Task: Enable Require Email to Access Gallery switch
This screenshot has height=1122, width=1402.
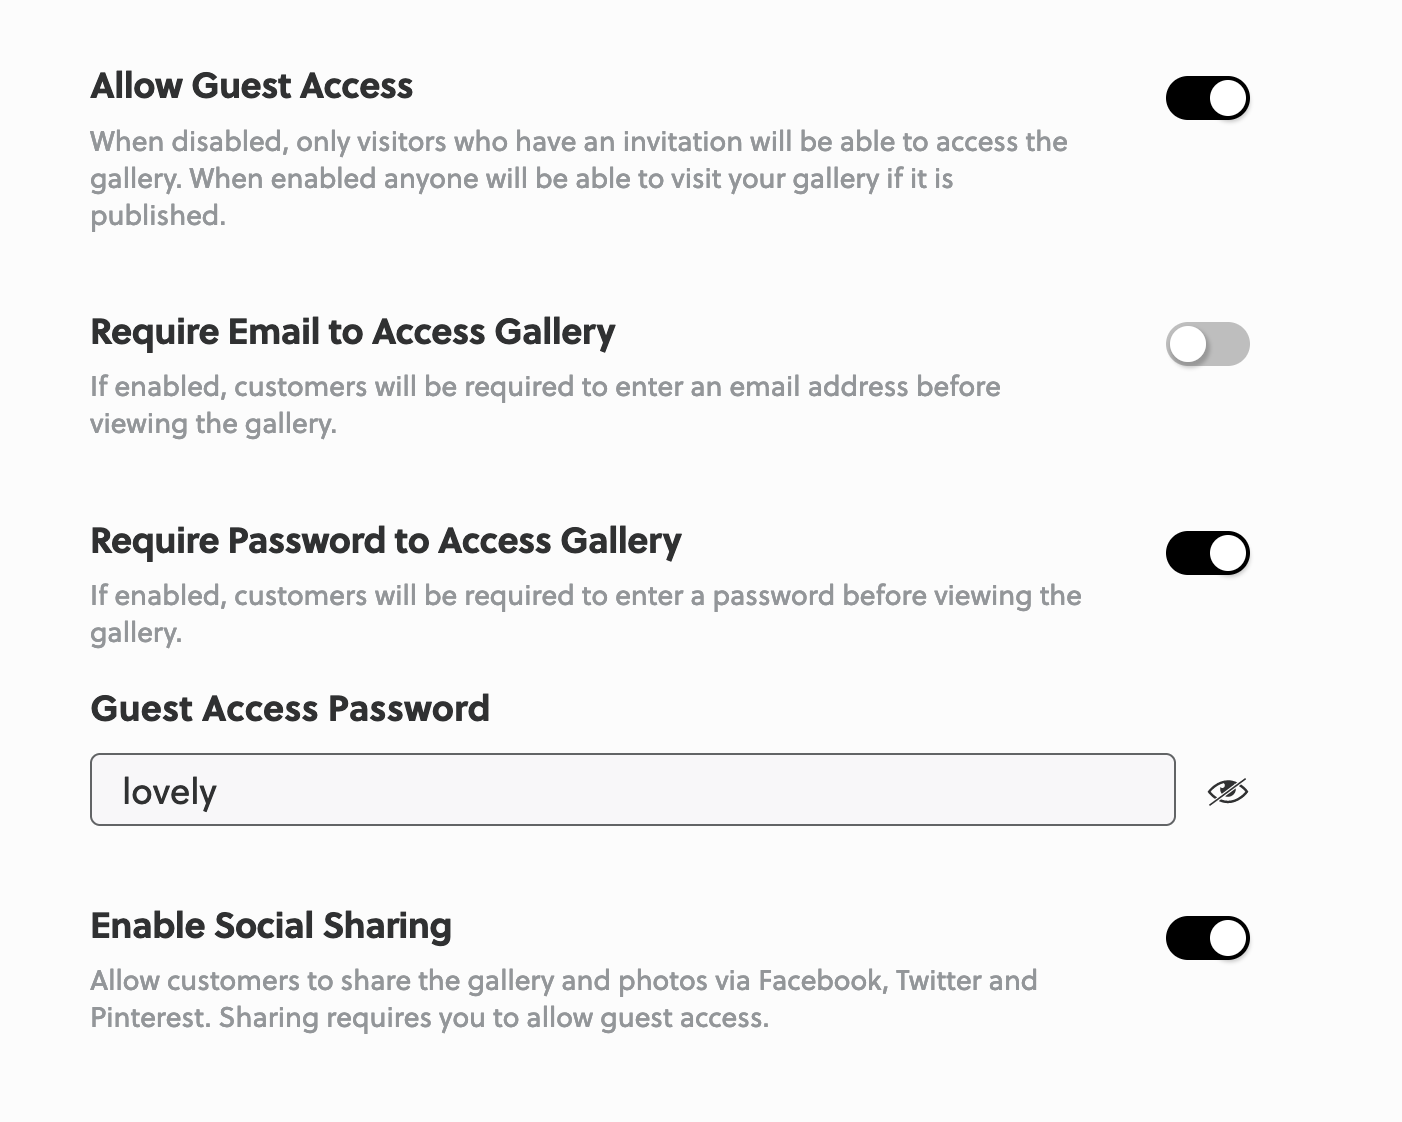Action: pos(1207,344)
